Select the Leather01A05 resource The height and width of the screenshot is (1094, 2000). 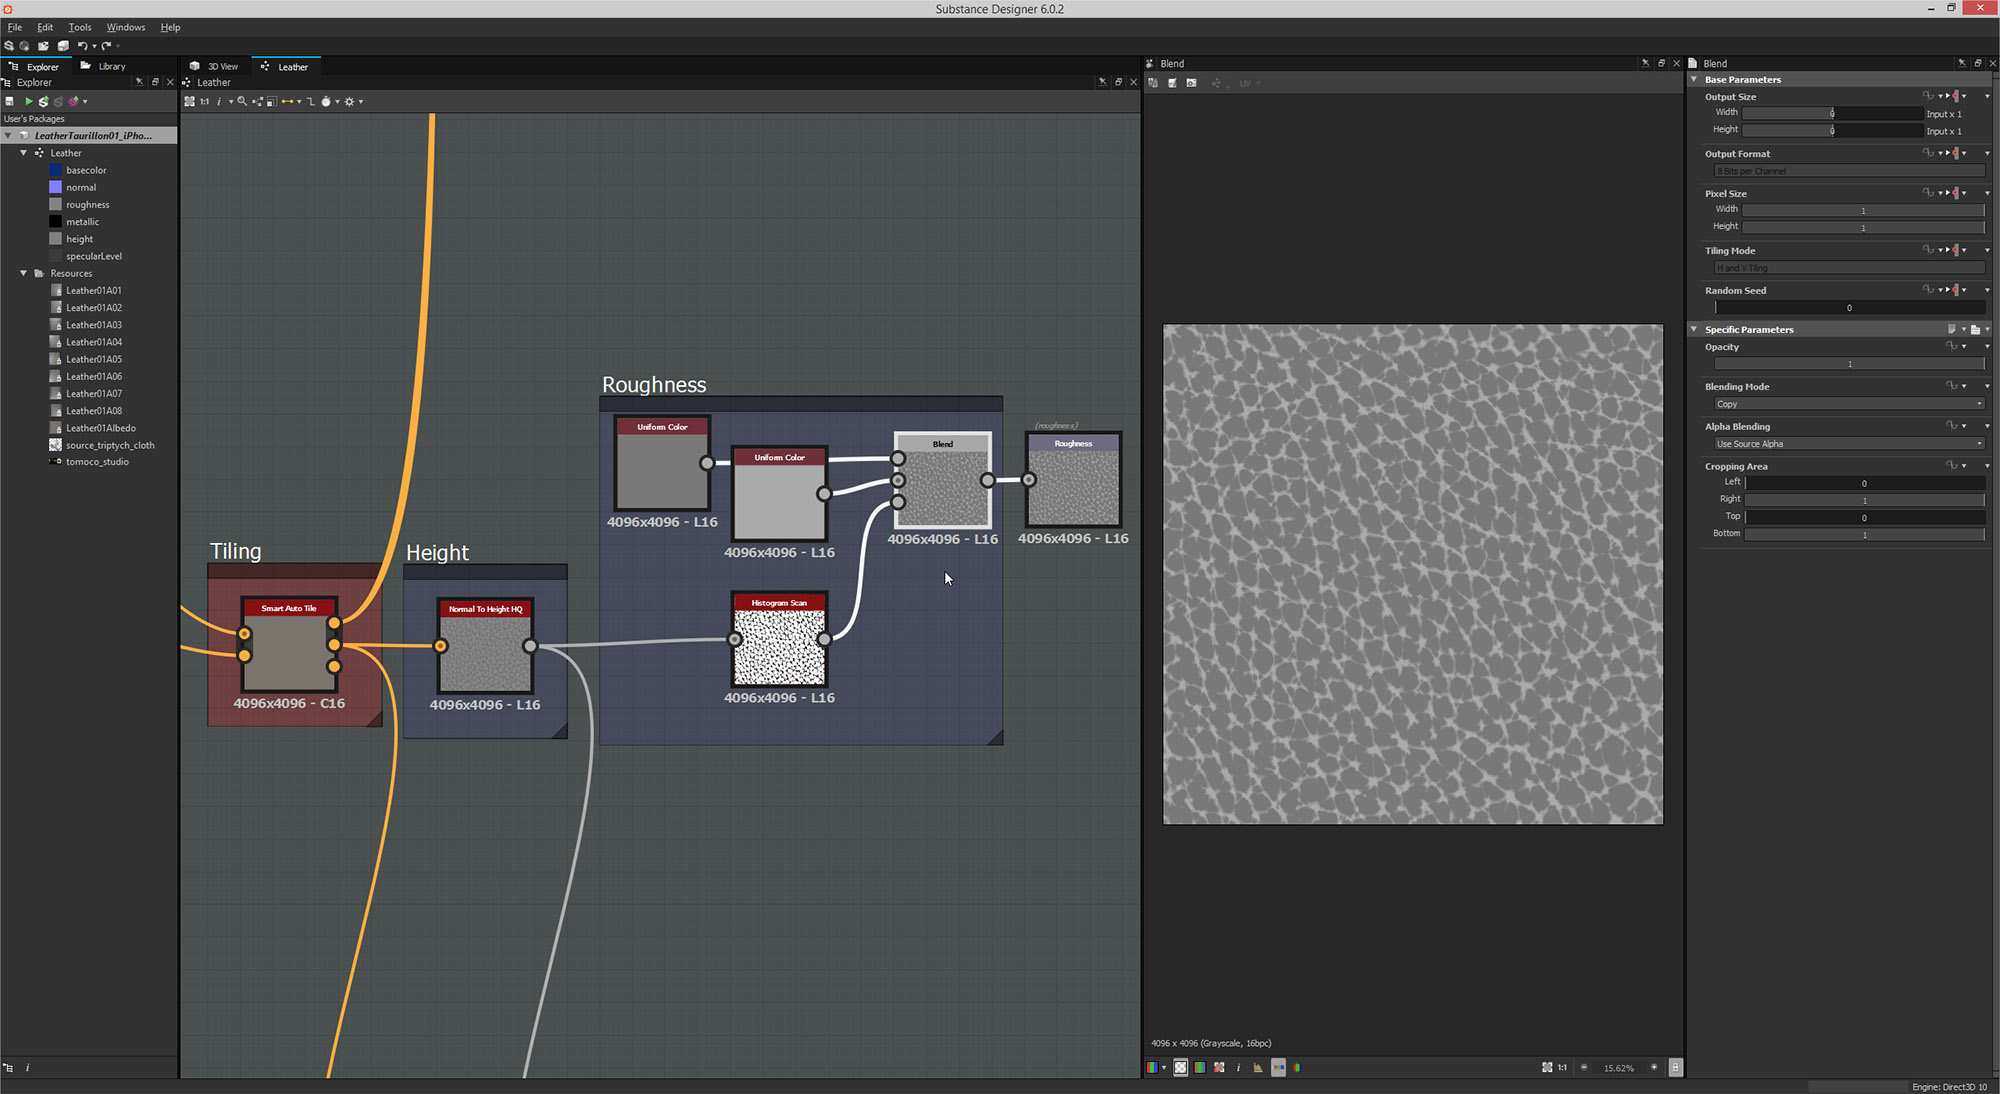pos(95,359)
